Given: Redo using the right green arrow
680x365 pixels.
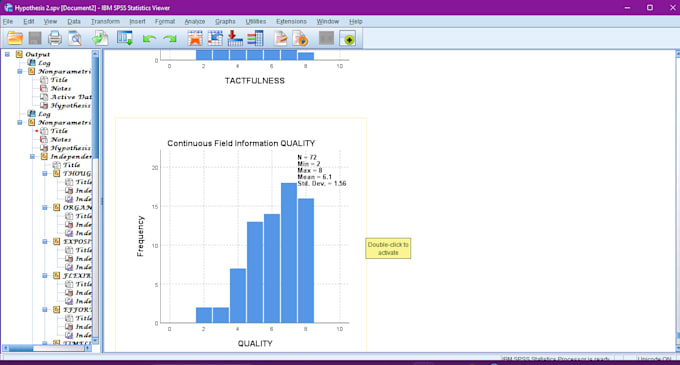Looking at the screenshot, I should (170, 39).
